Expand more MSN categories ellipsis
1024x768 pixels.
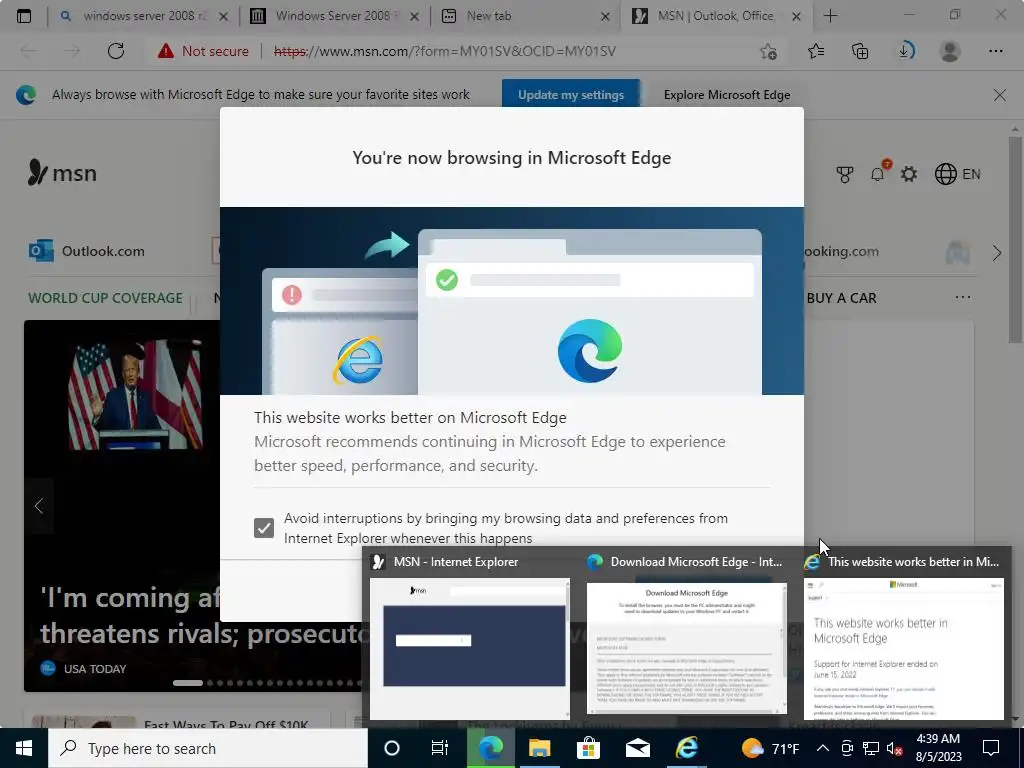point(963,297)
